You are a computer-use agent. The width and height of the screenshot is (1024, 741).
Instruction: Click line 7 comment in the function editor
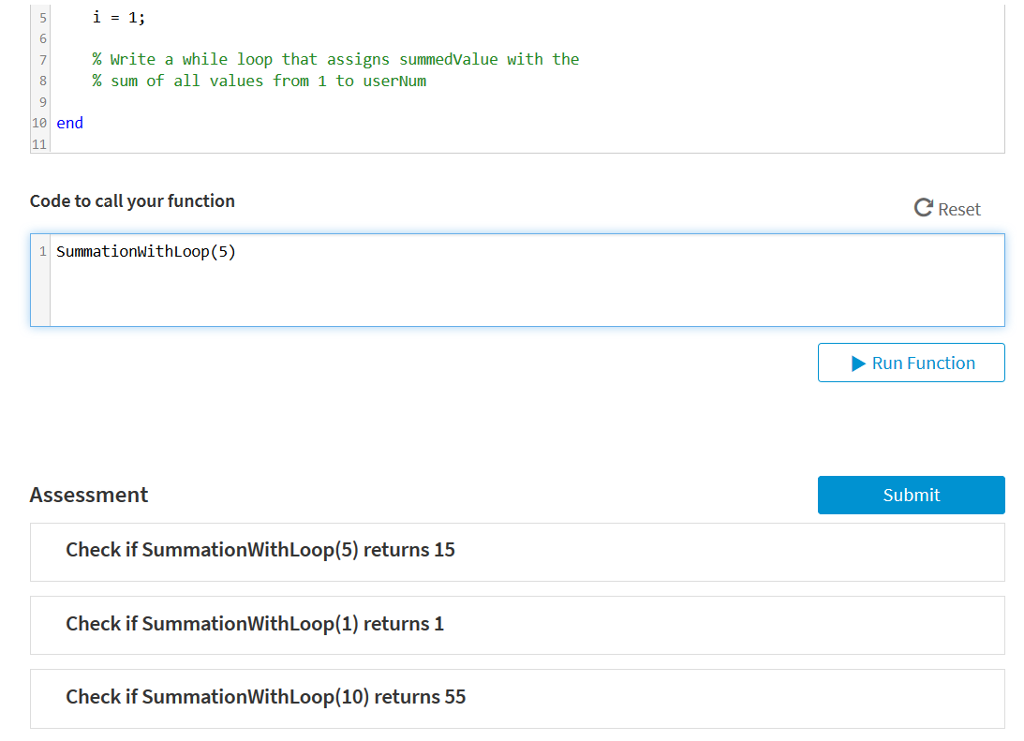336,58
